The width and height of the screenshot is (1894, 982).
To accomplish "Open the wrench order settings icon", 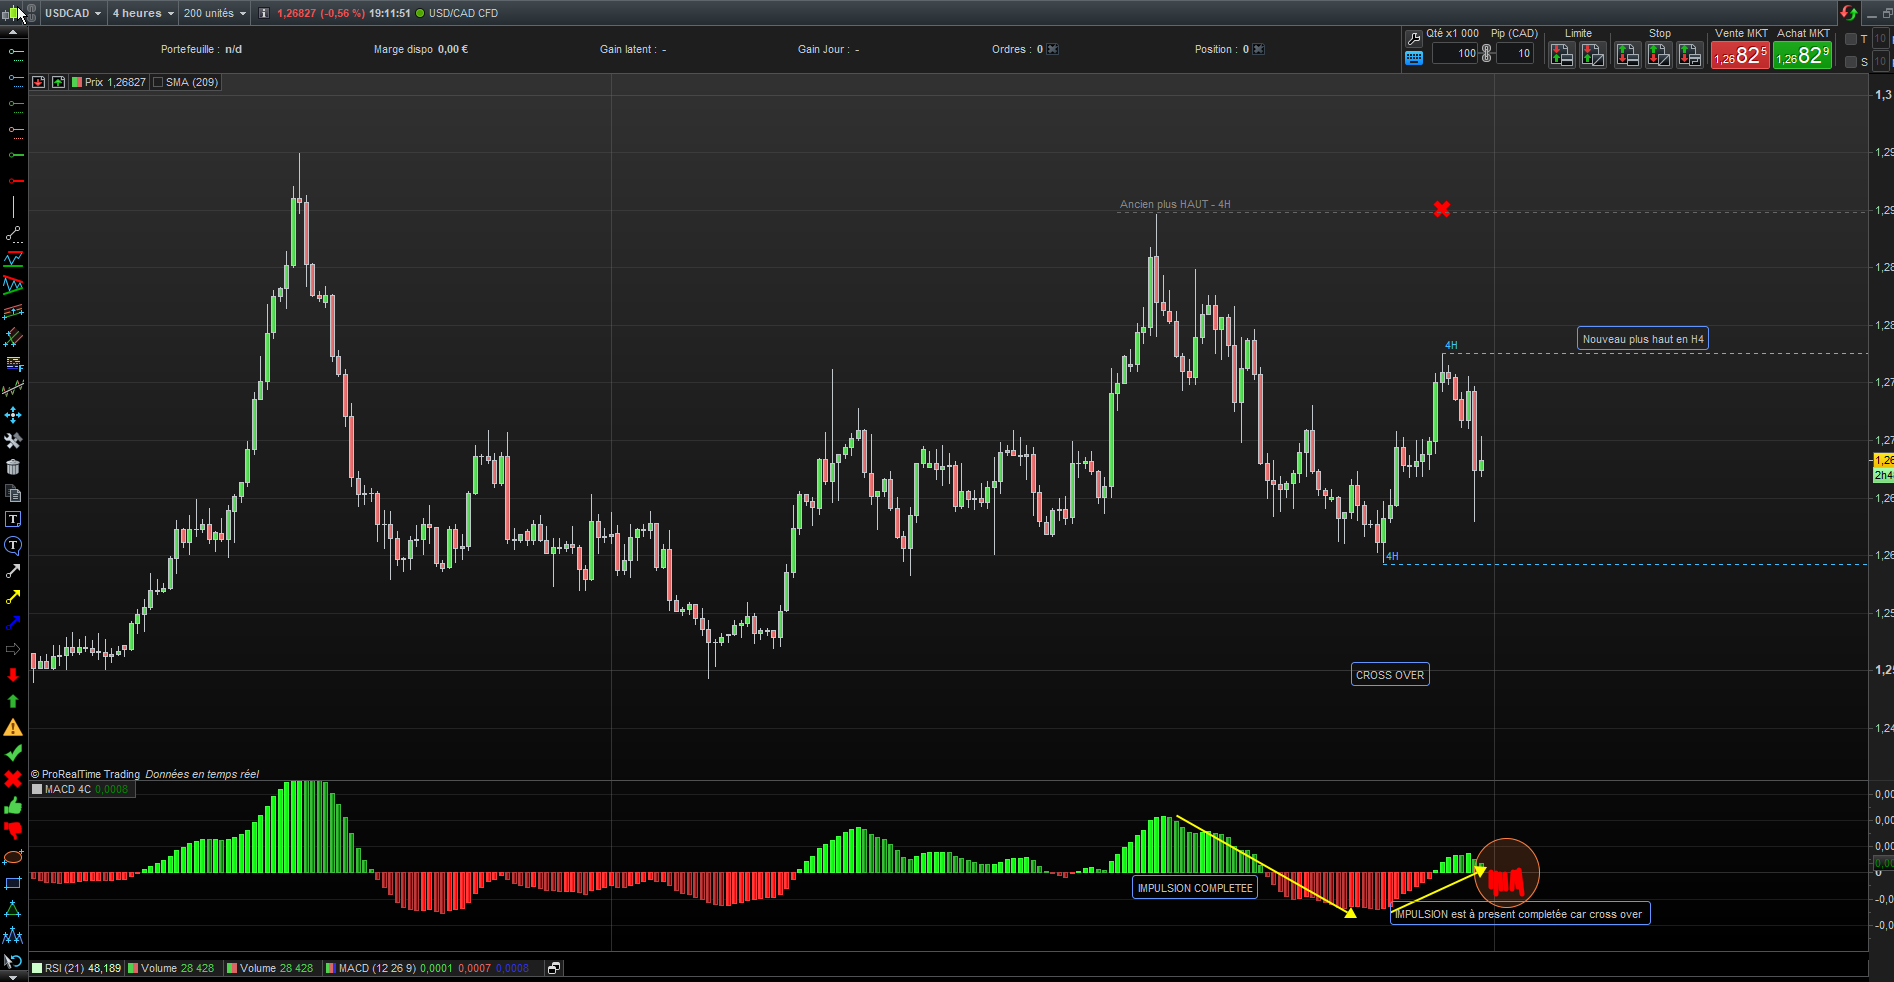I will (x=1413, y=38).
